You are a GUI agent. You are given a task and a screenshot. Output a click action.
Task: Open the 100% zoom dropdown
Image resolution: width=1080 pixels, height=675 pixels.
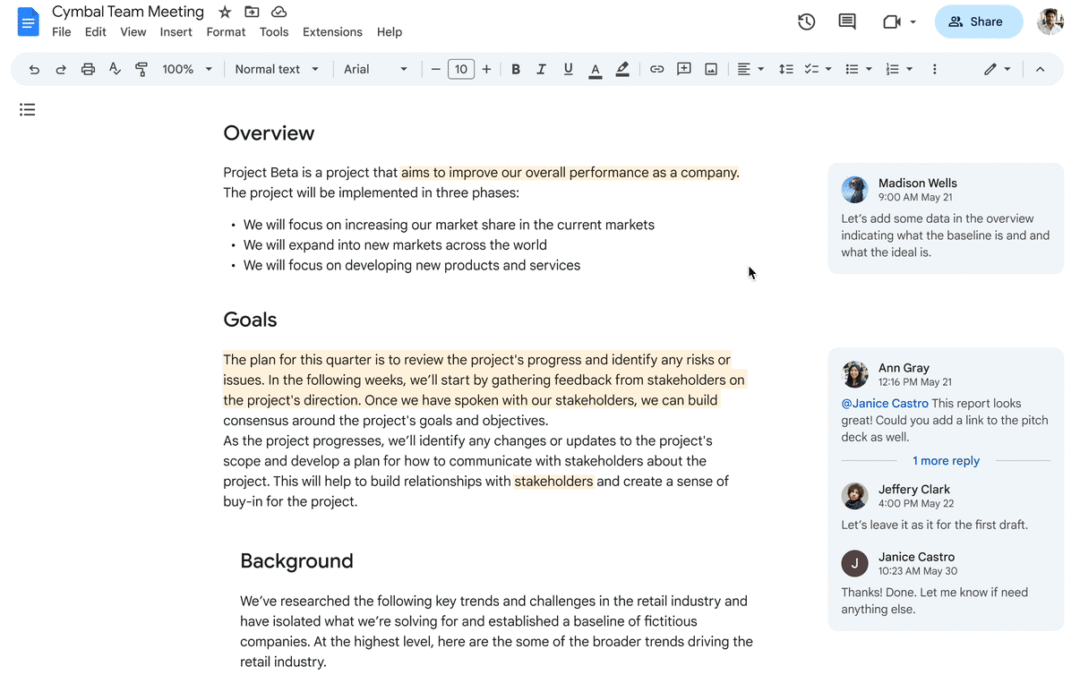[187, 69]
